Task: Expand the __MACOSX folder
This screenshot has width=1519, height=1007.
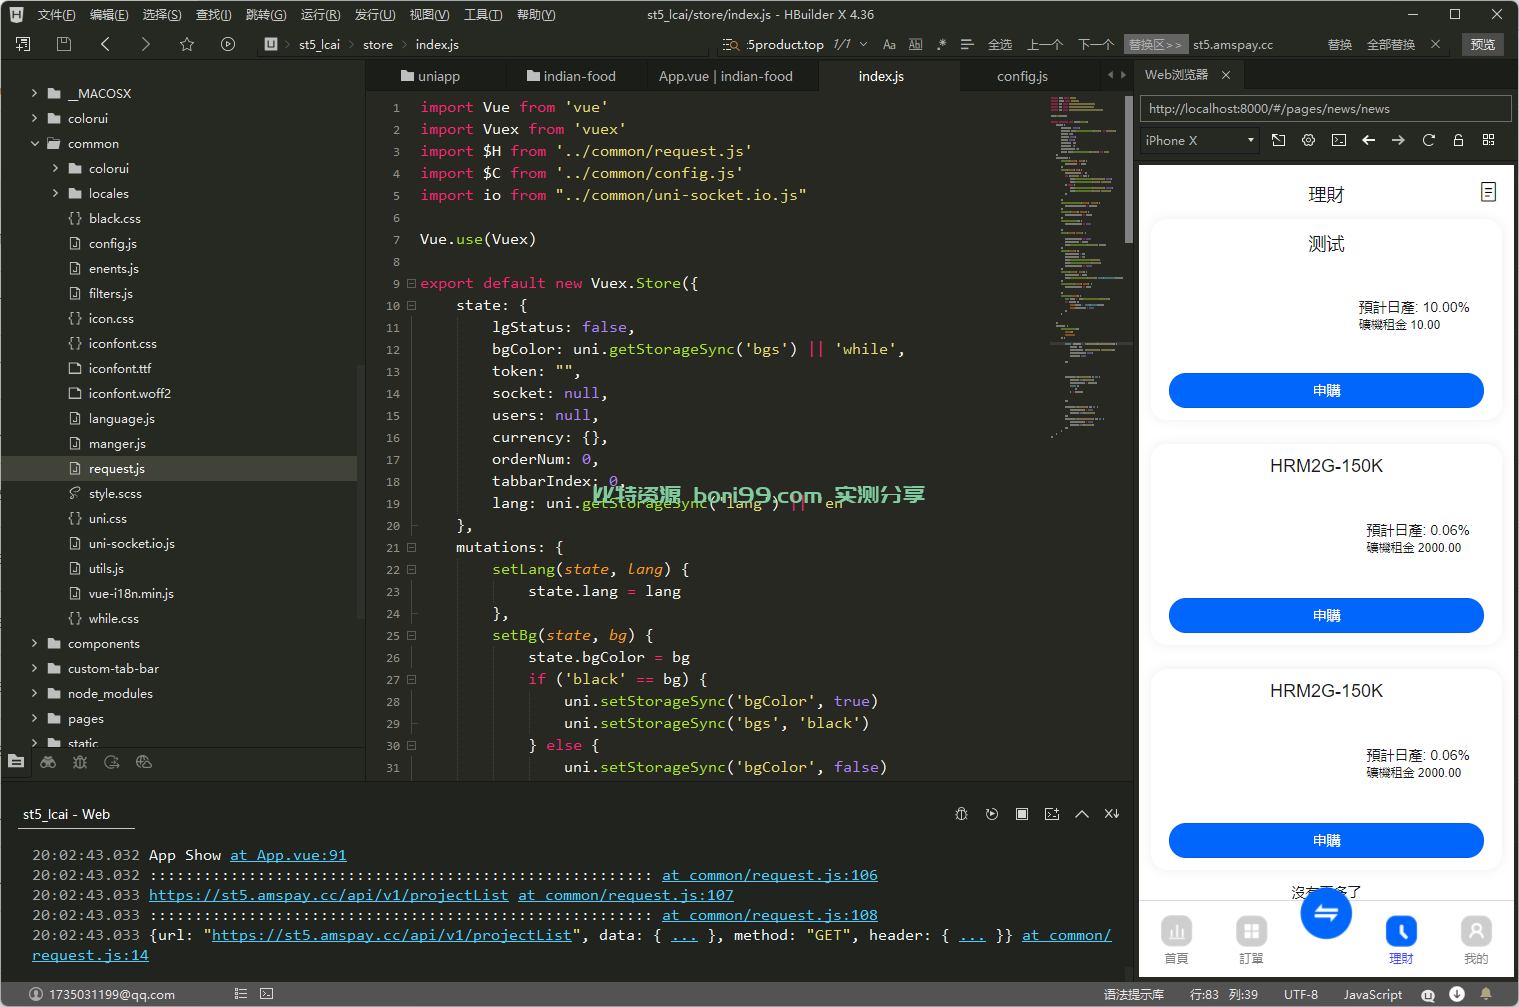Action: 34,93
